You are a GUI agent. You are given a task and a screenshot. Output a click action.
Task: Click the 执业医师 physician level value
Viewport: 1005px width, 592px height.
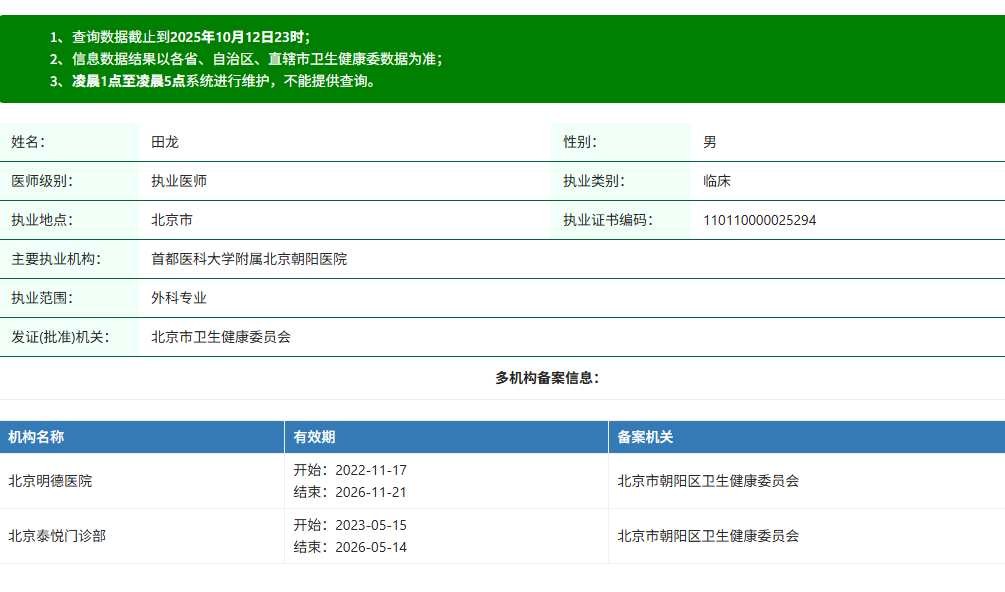(179, 181)
